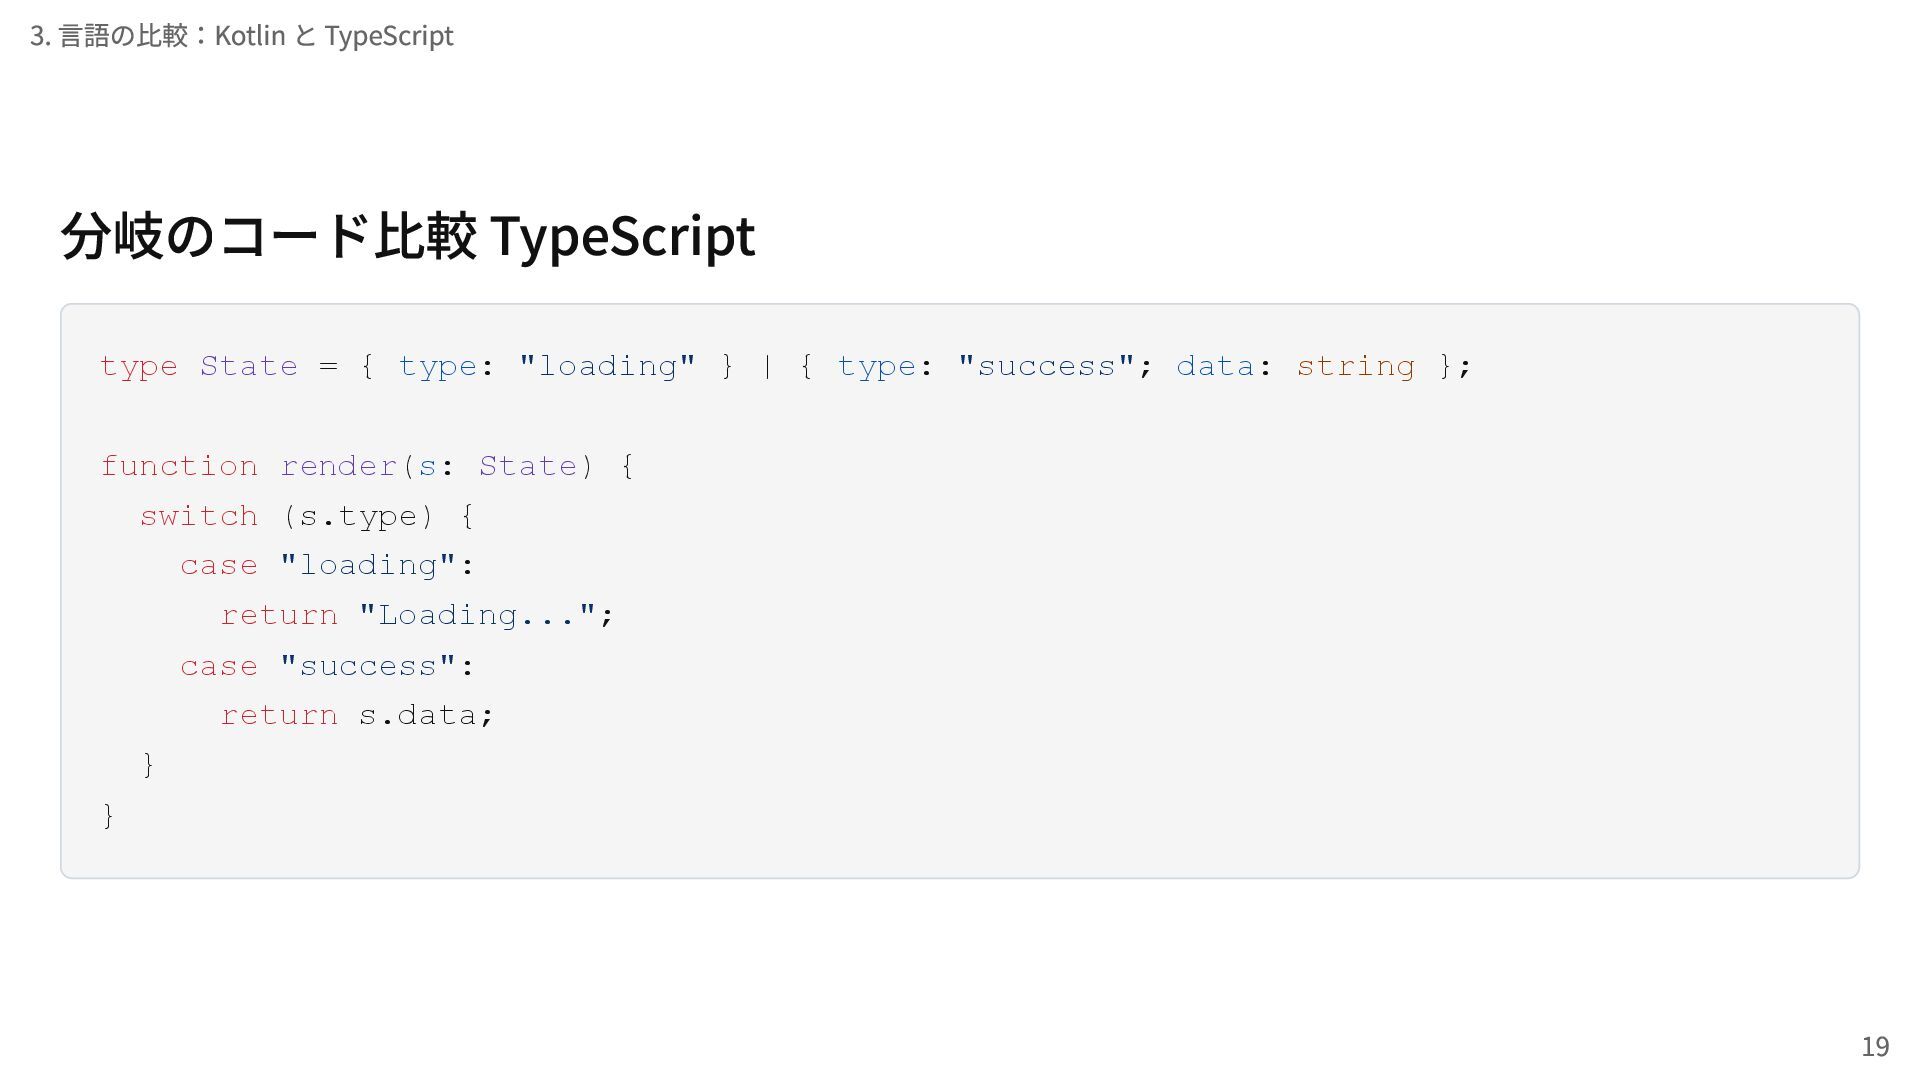Click "State" in the type declaration line

pyautogui.click(x=249, y=366)
